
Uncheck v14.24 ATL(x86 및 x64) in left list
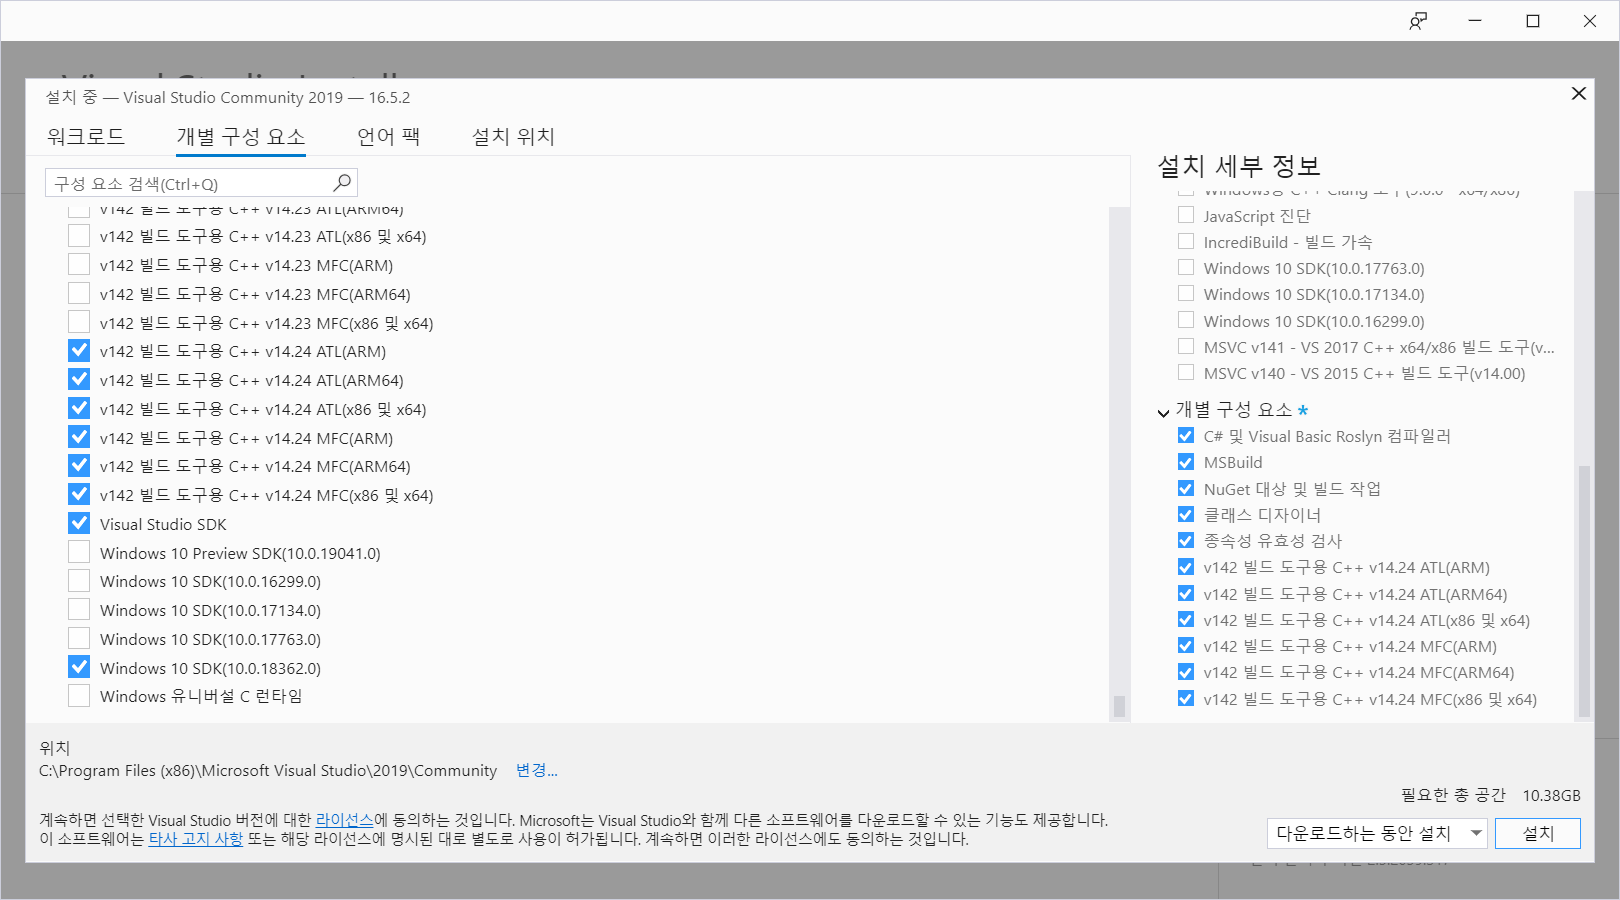[79, 409]
